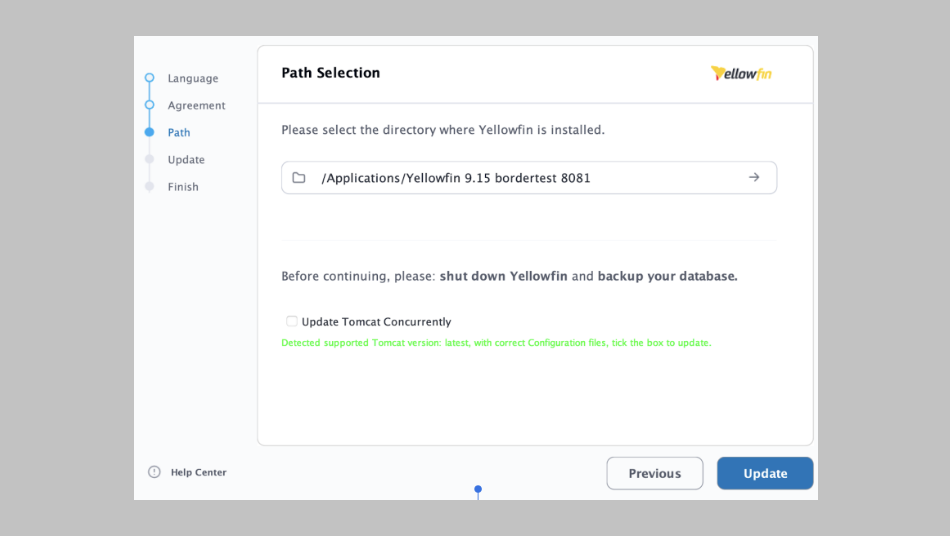Click the Yellowfin logo in the header
The height and width of the screenshot is (536, 950).
point(741,73)
